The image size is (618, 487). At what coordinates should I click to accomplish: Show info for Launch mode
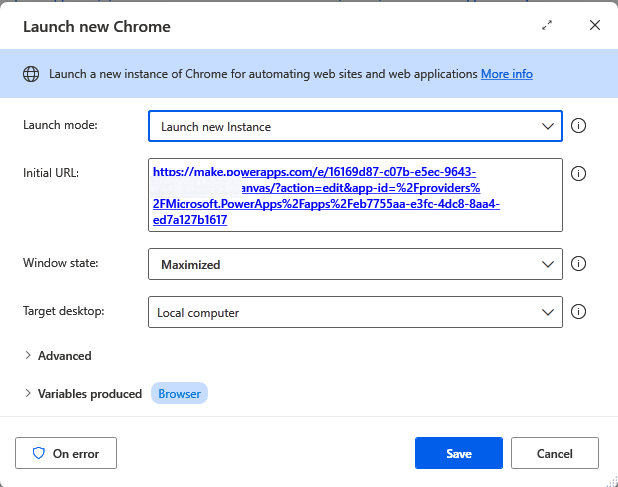pos(578,126)
